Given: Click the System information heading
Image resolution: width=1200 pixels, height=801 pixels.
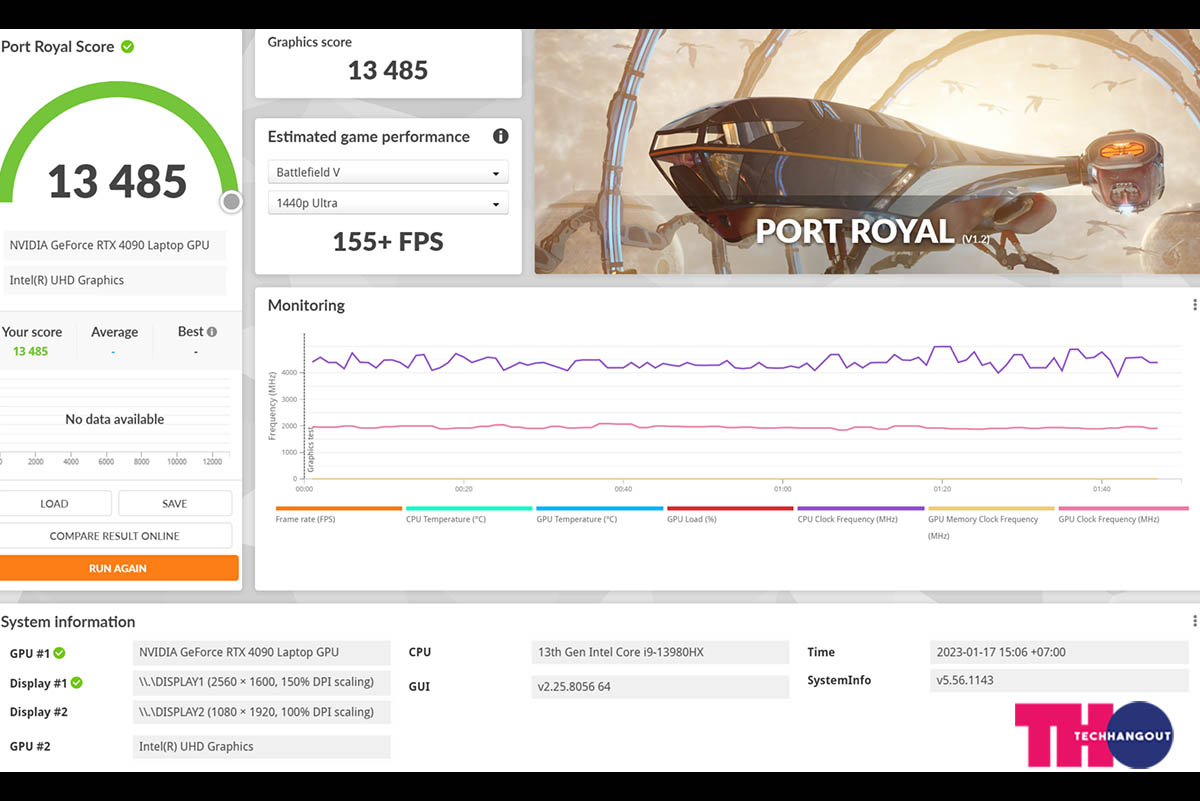Looking at the screenshot, I should (68, 621).
